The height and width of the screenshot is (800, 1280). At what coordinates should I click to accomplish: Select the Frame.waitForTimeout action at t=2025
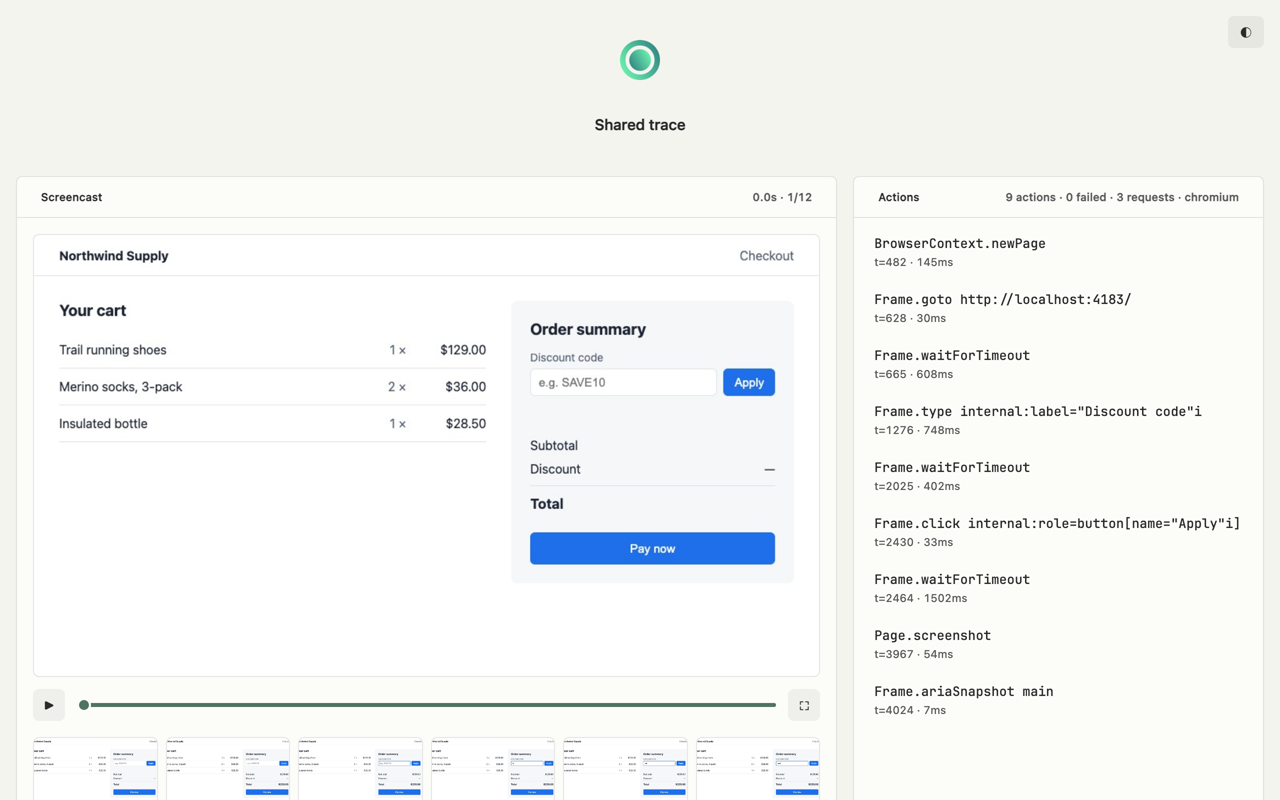pos(1058,476)
